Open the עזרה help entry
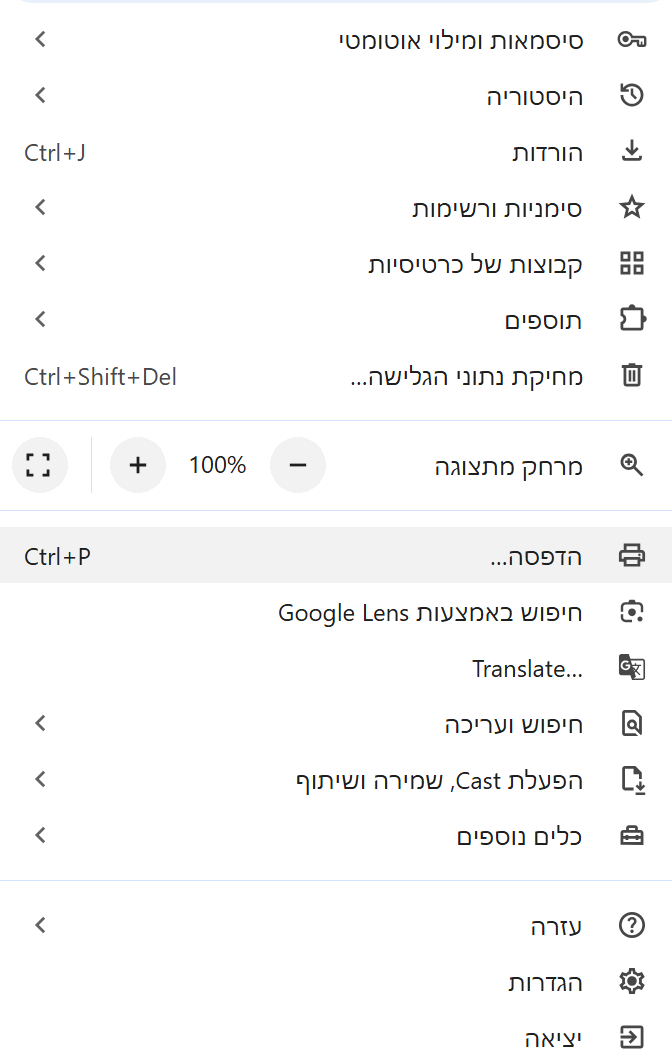Viewport: 672px width, 1058px height. 556,926
